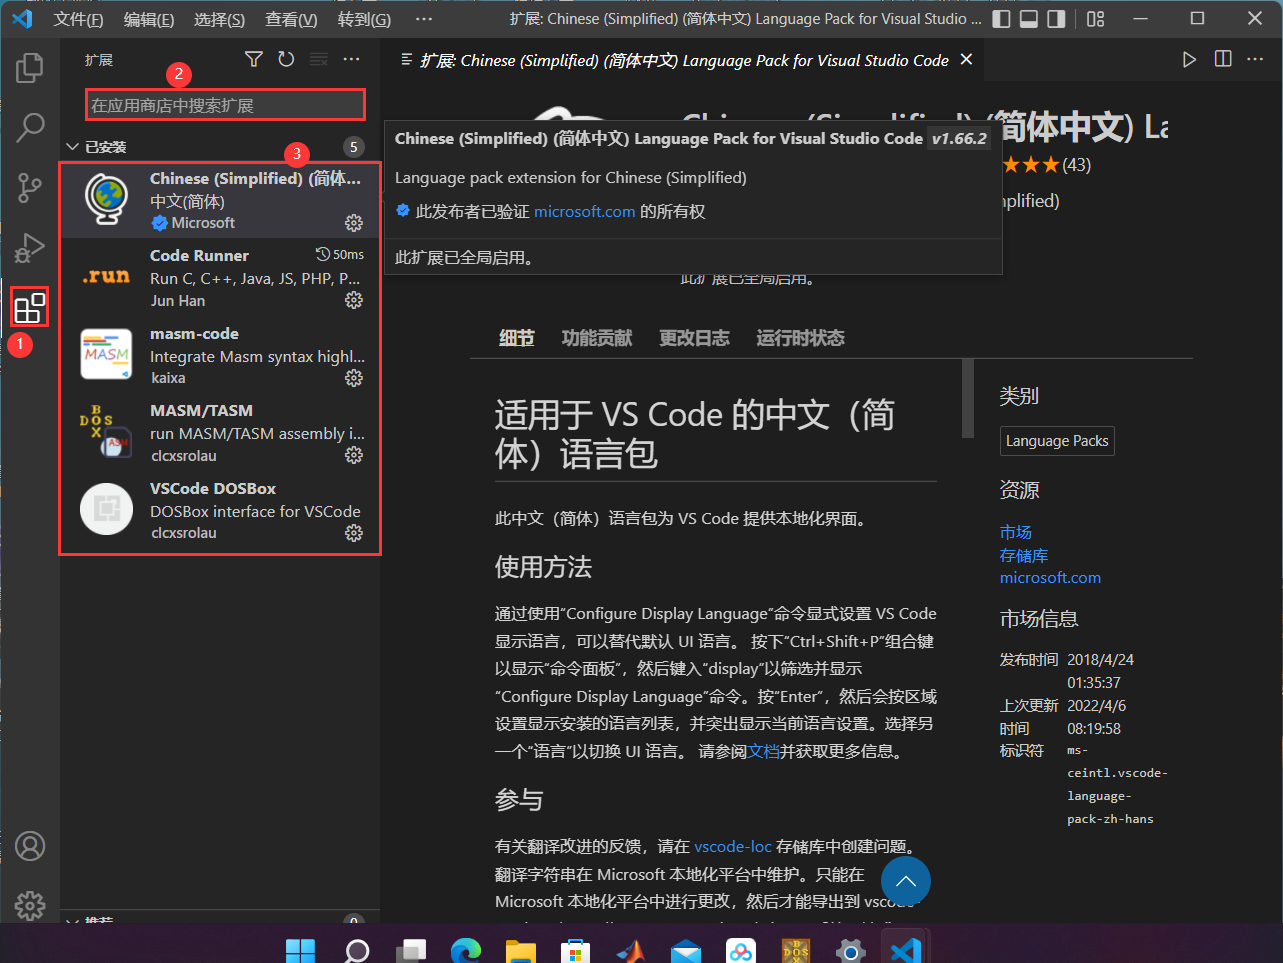Click the scroll-to-top round arrow button
This screenshot has width=1283, height=963.
[906, 881]
